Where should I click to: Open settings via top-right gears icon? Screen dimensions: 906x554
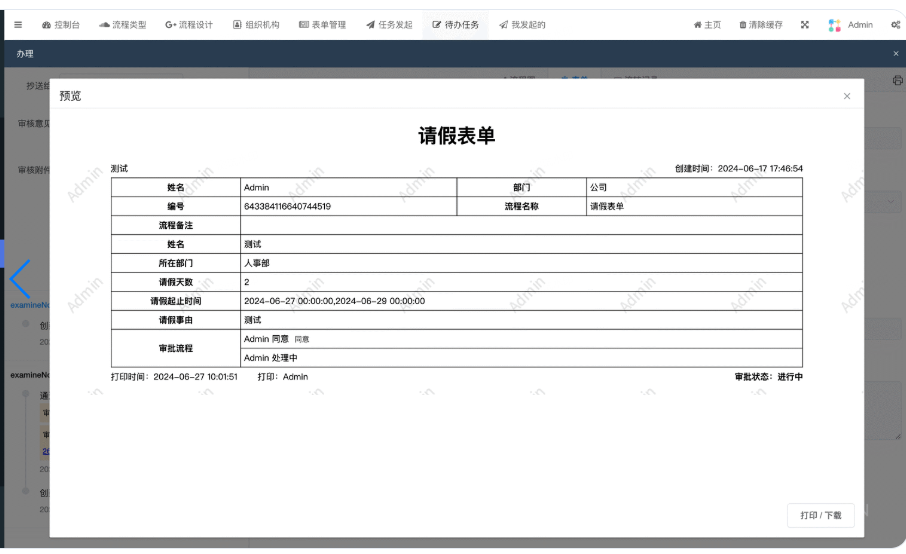coord(896,25)
